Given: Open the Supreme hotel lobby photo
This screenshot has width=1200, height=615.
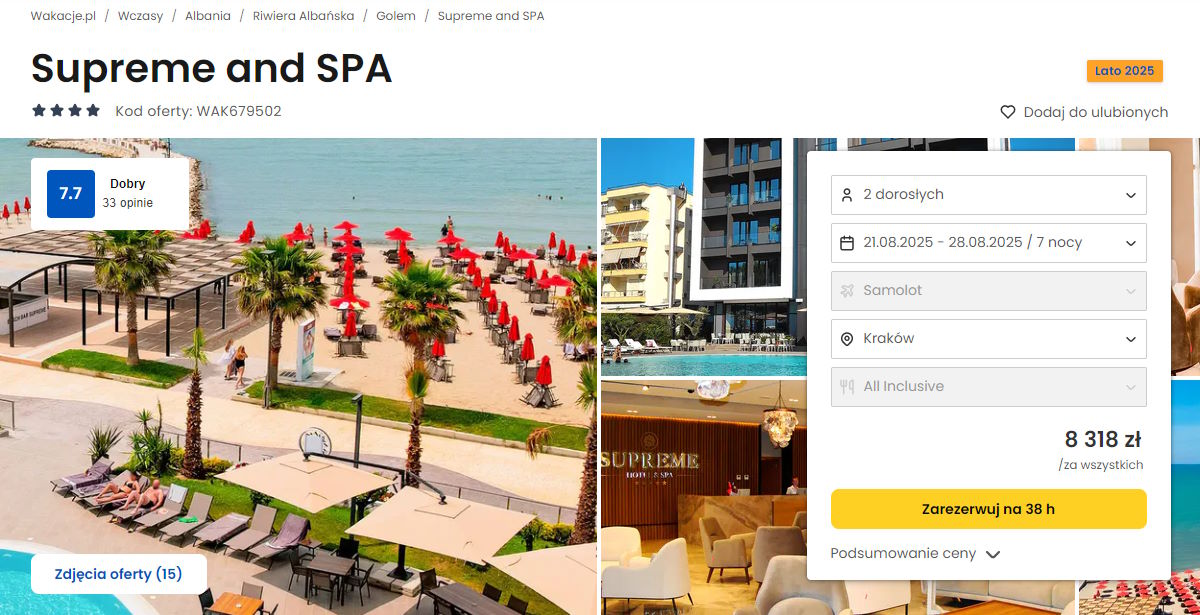Looking at the screenshot, I should (x=703, y=497).
